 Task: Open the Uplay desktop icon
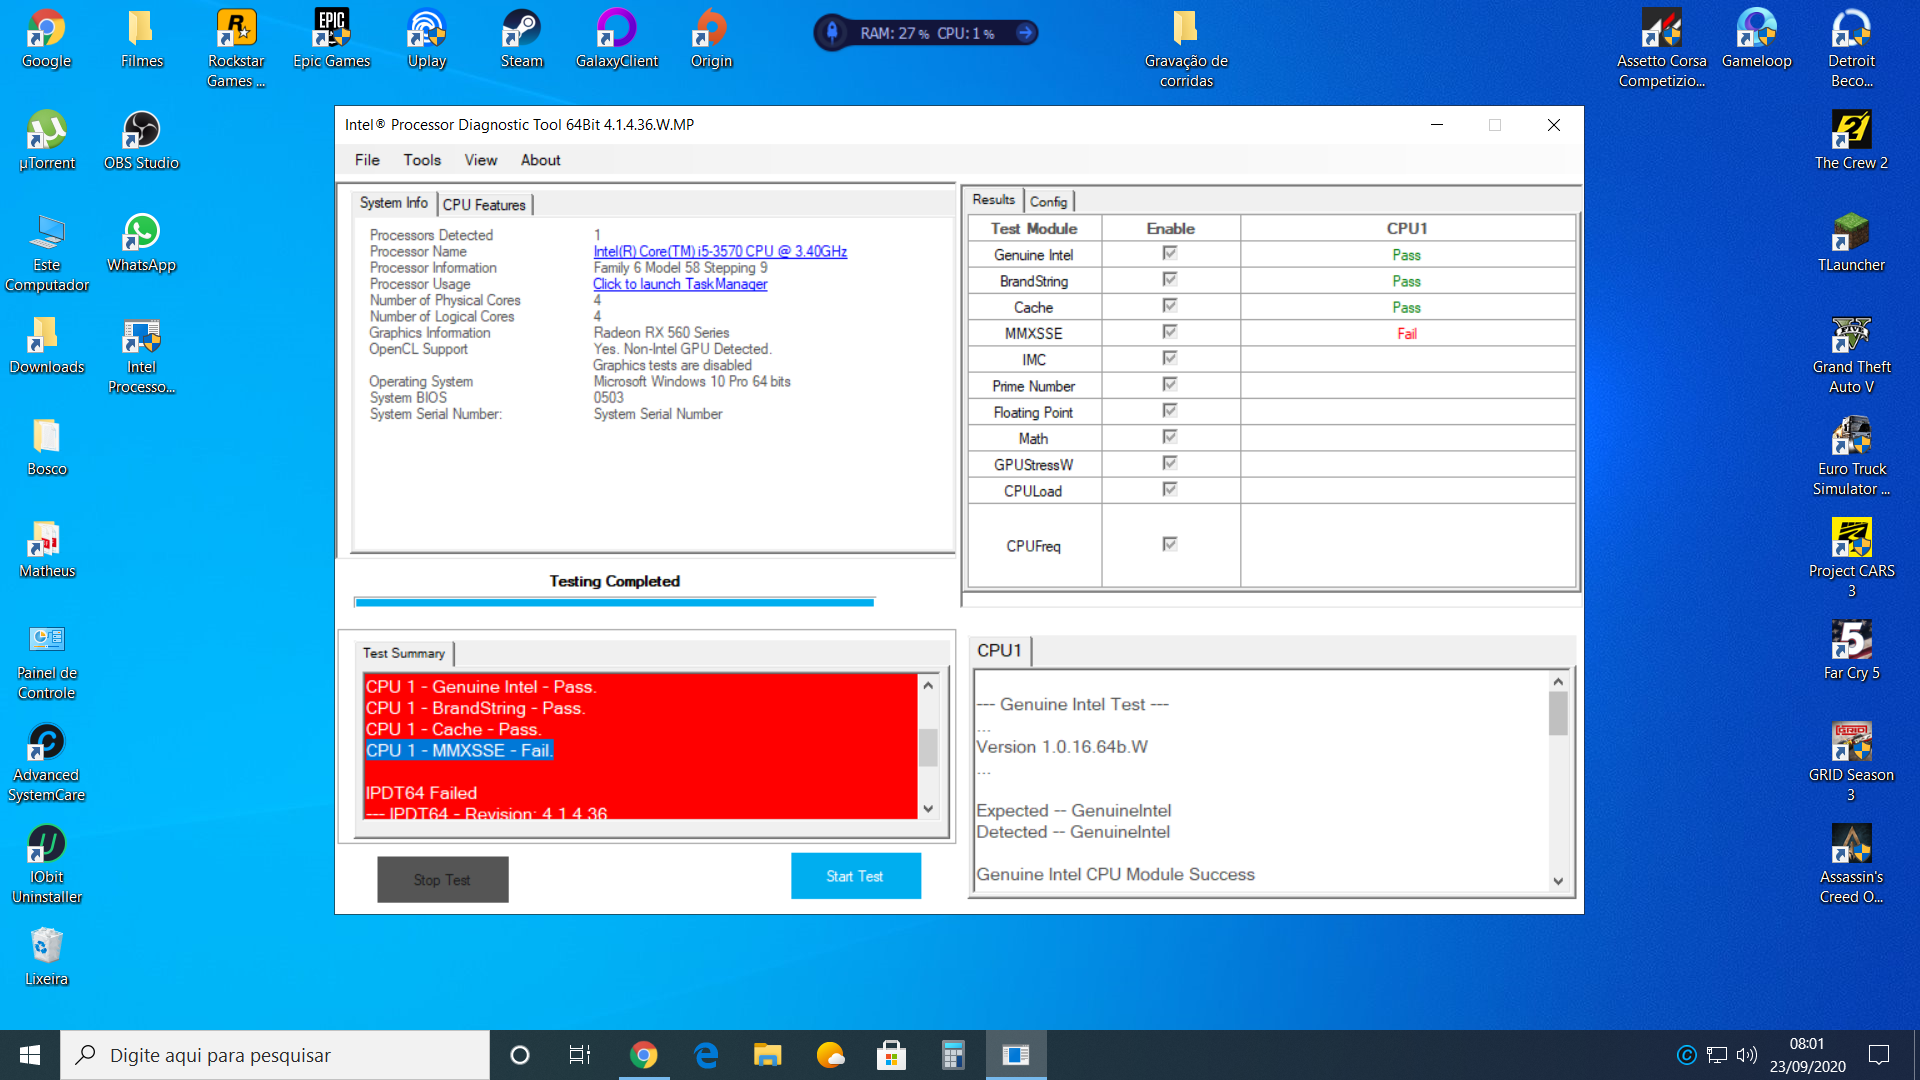(x=426, y=40)
